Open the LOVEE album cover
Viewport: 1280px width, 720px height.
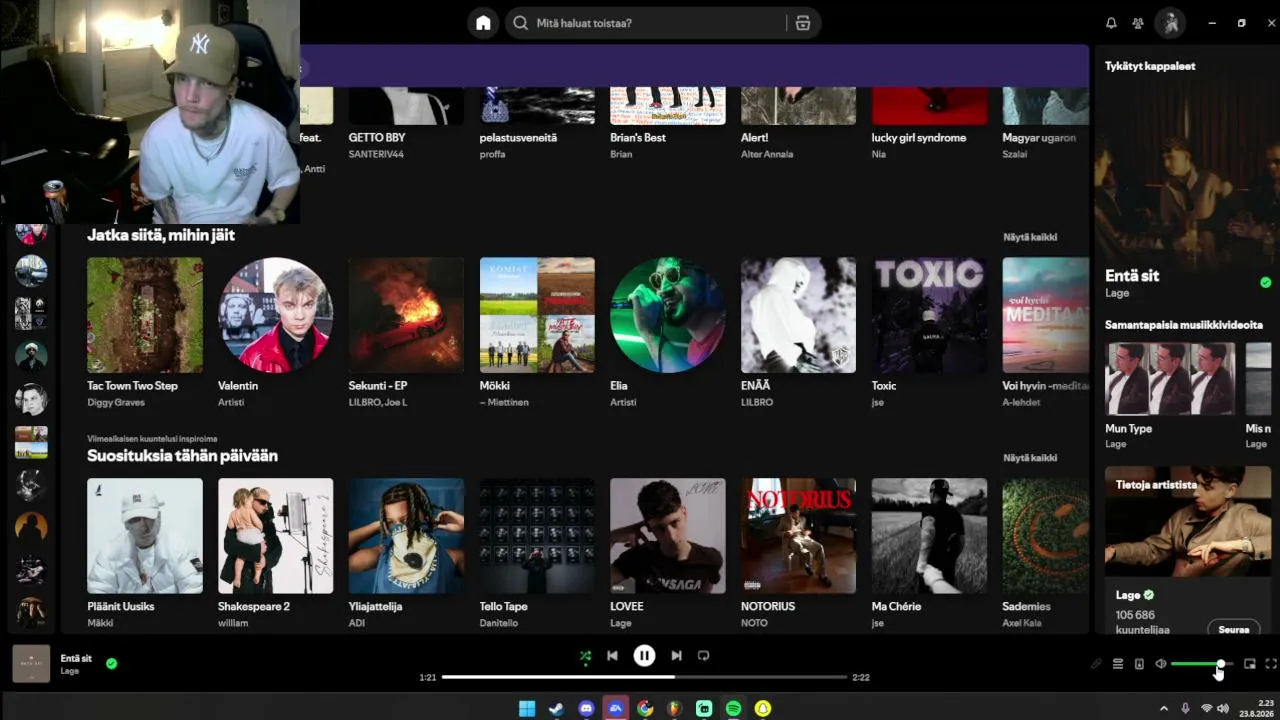click(668, 536)
